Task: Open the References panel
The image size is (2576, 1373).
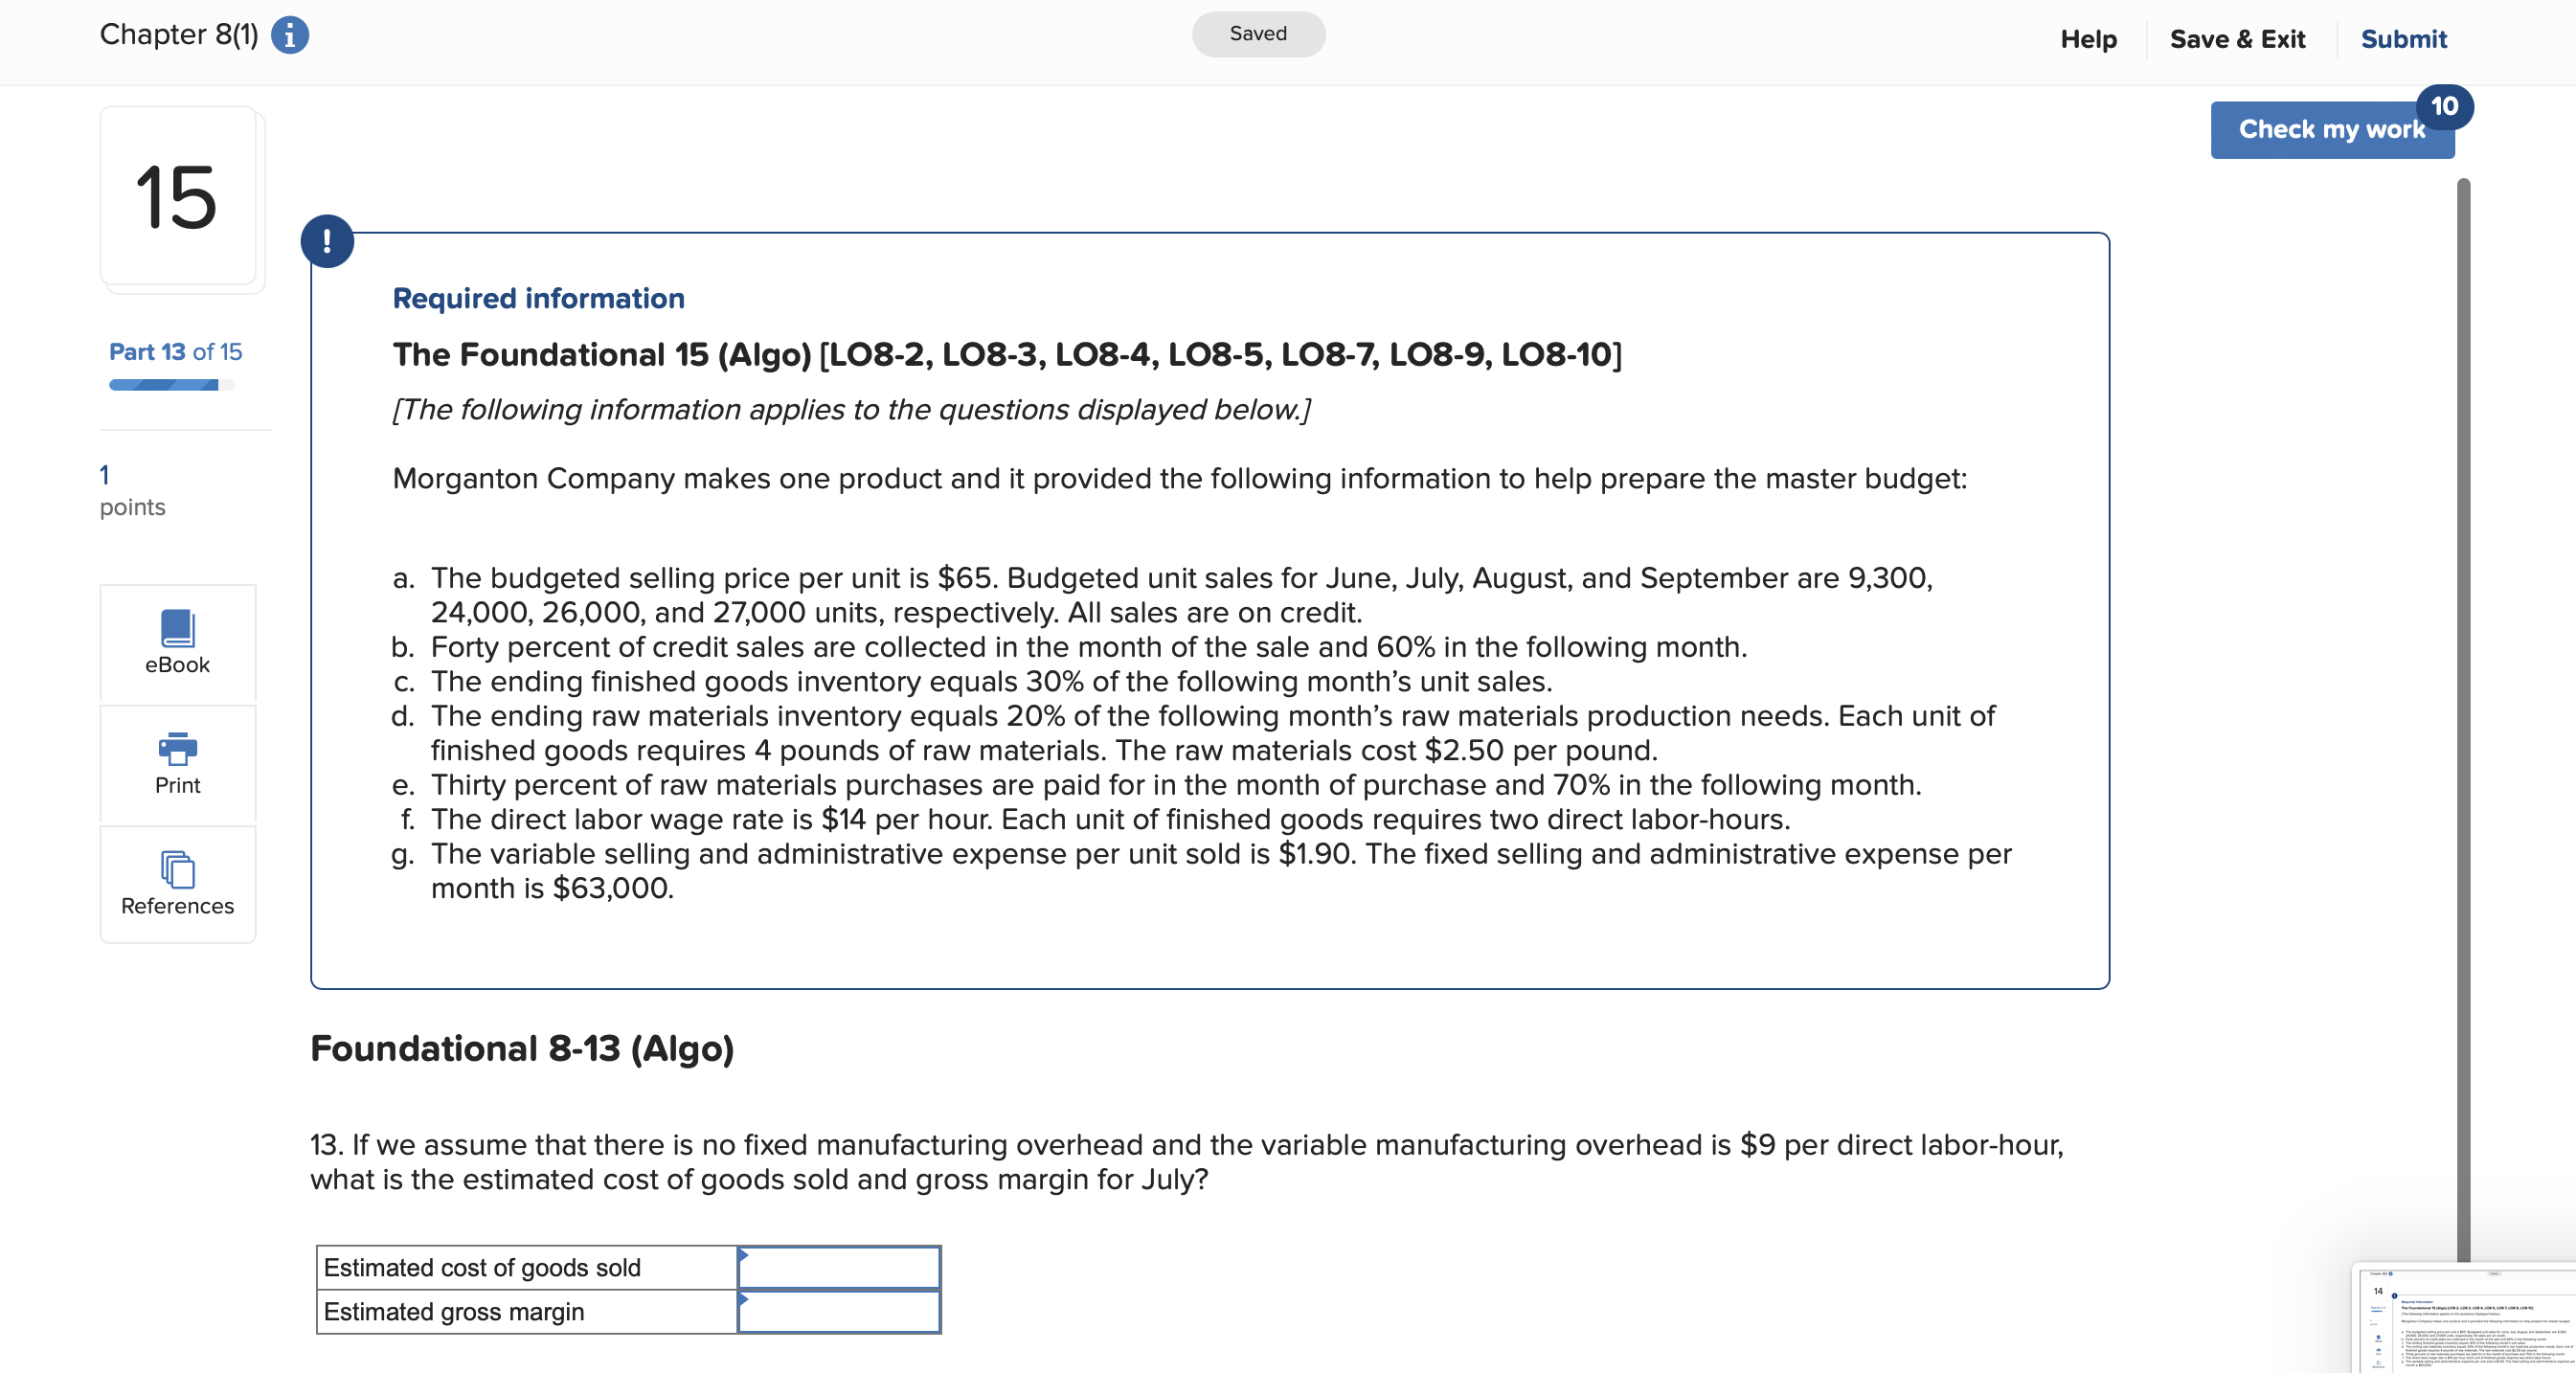Action: (177, 884)
